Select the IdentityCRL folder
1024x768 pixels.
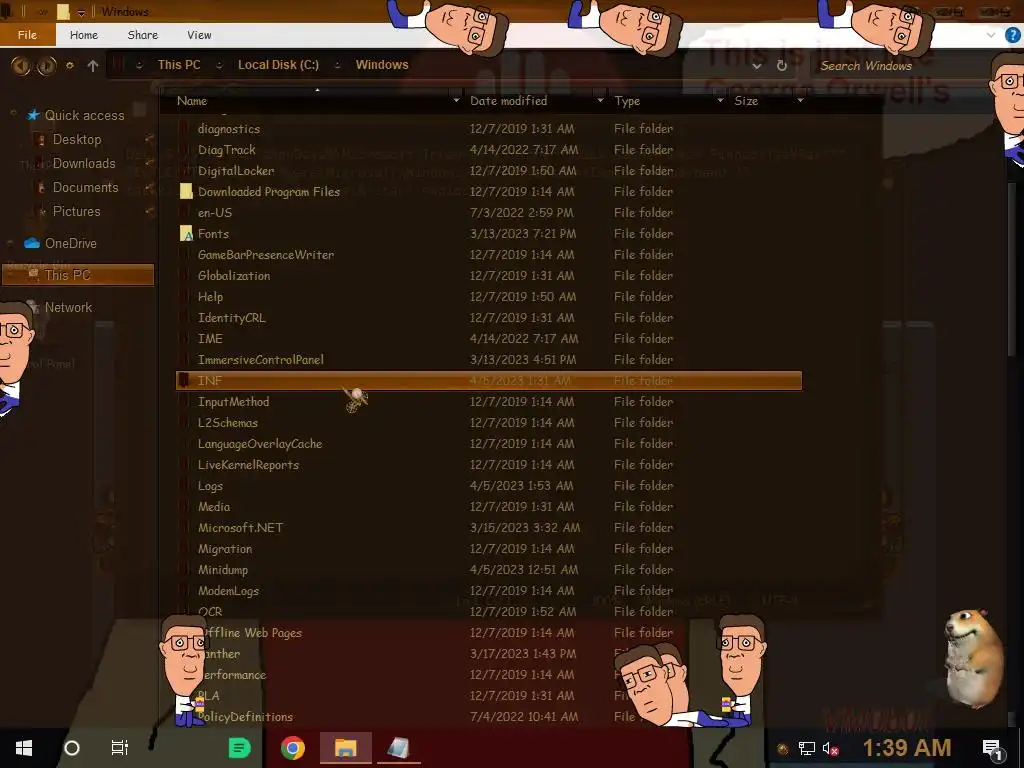click(231, 317)
